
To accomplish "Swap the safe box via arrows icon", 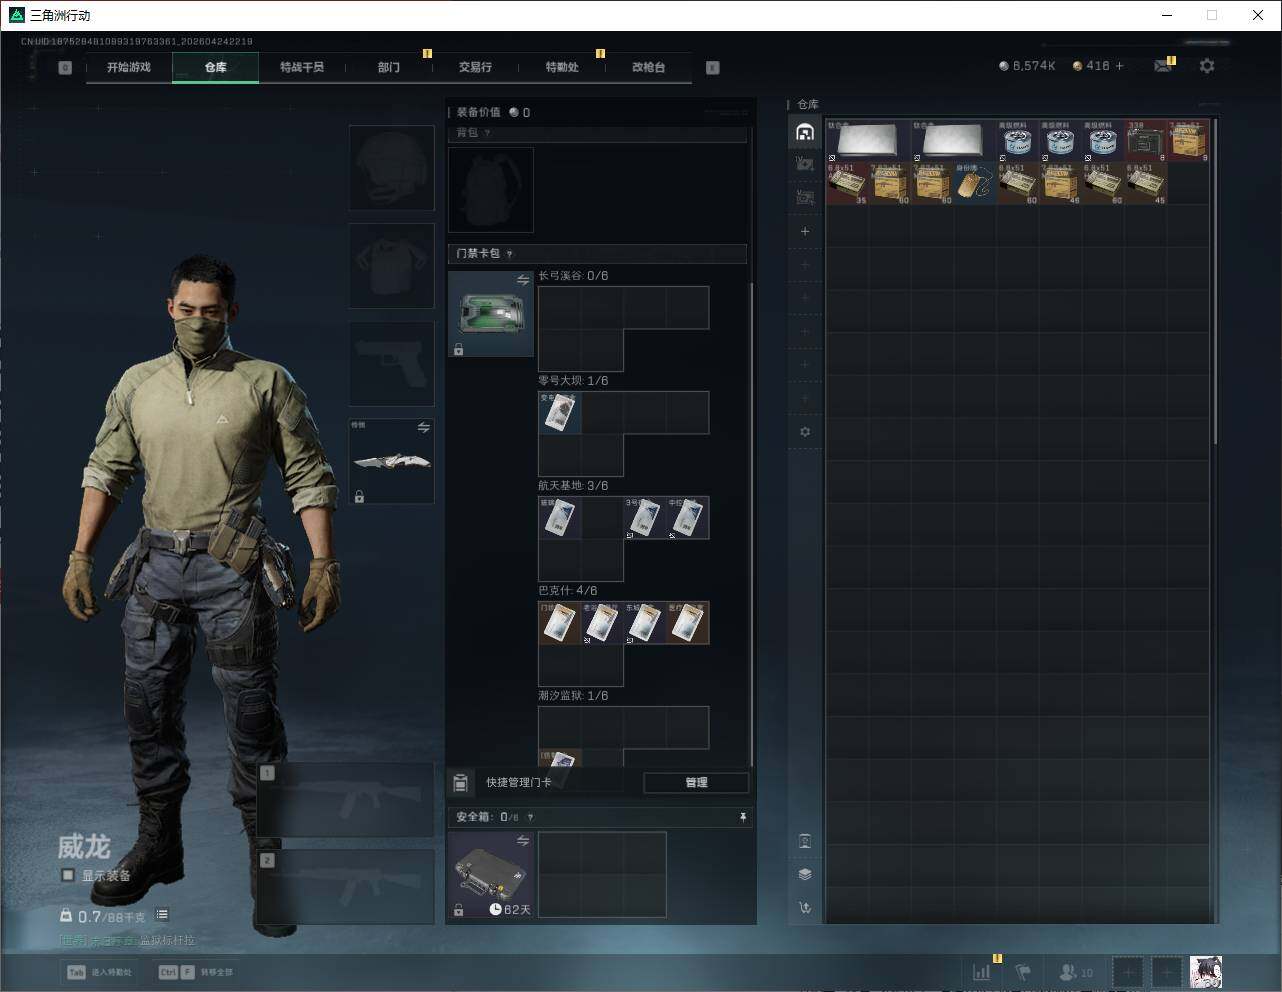I will (x=523, y=841).
